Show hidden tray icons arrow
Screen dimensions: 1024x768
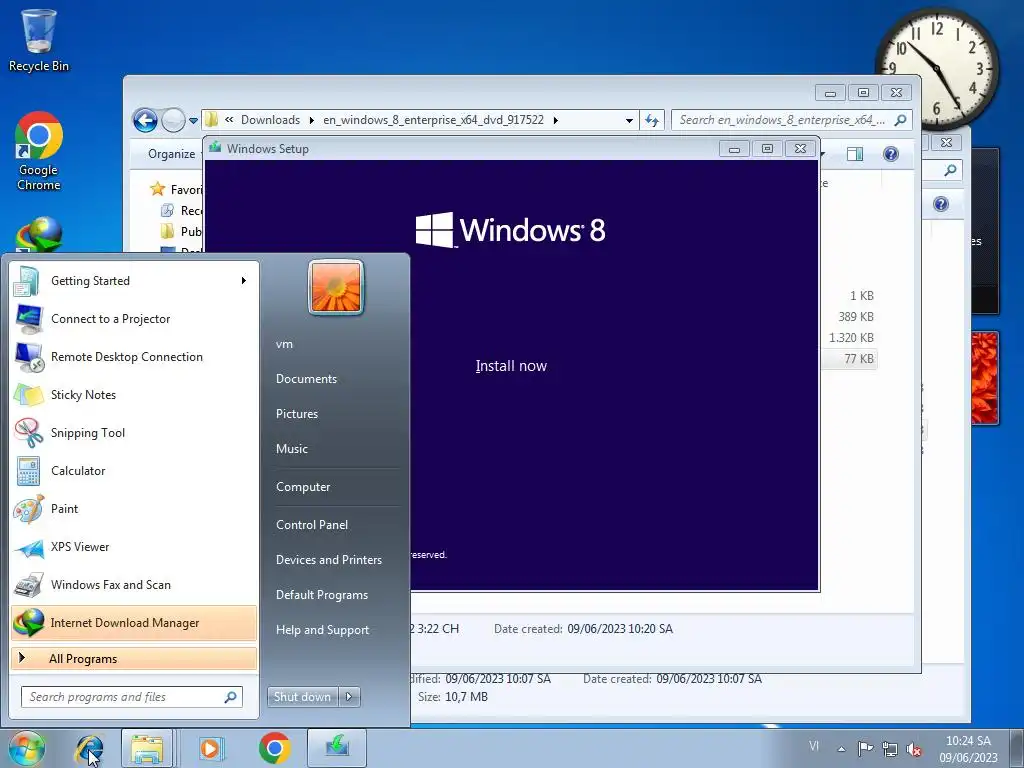tap(842, 749)
